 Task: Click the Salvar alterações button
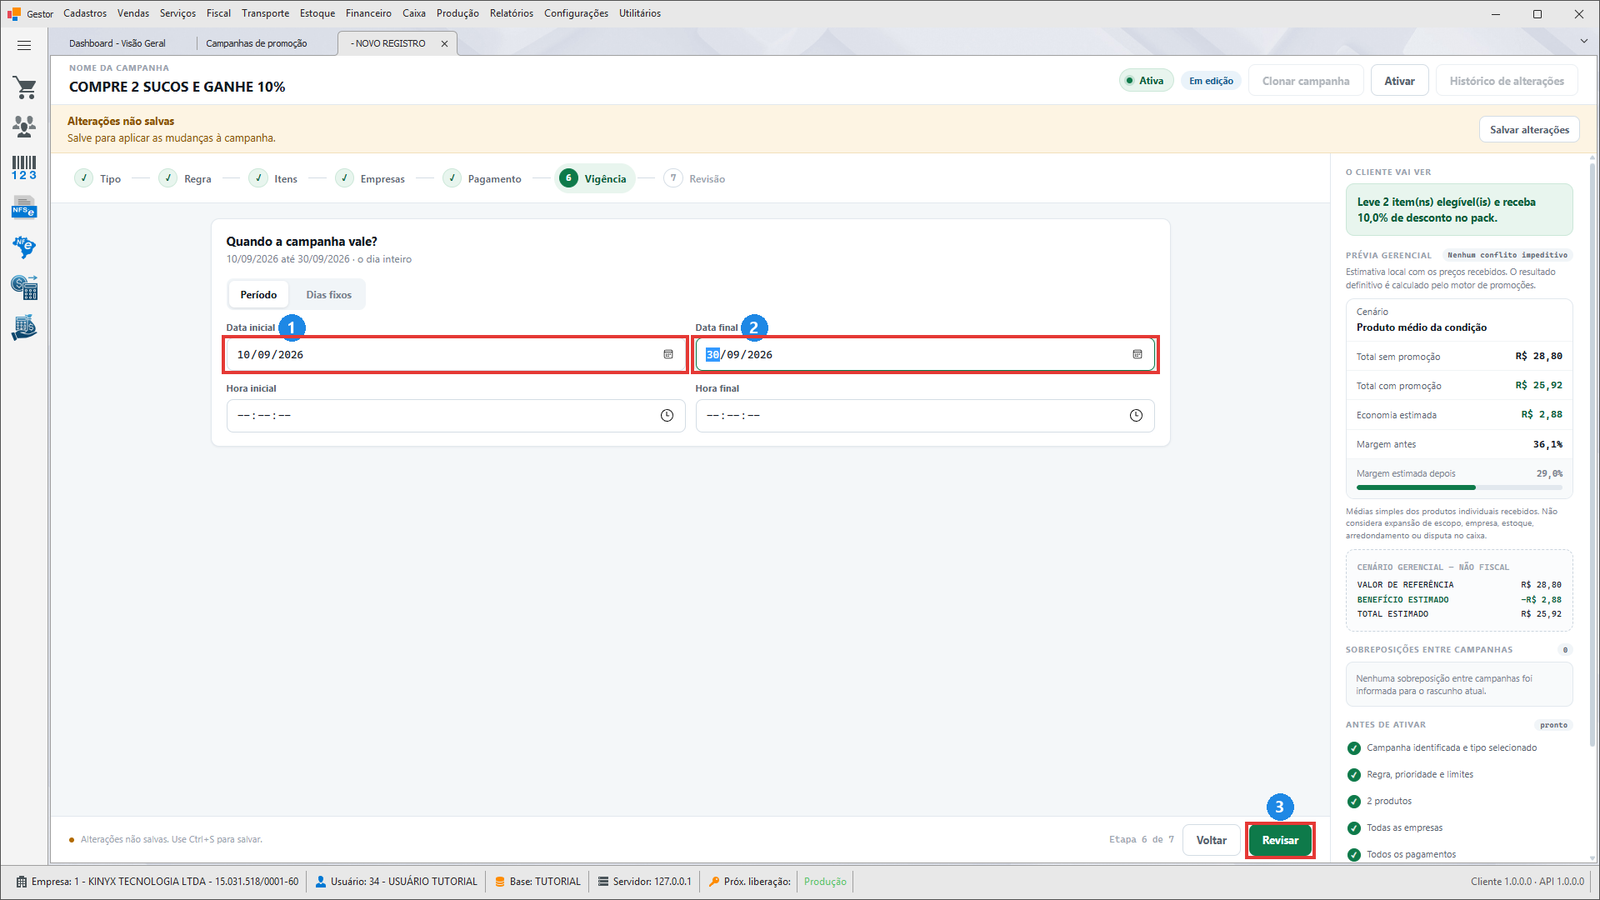pyautogui.click(x=1529, y=130)
